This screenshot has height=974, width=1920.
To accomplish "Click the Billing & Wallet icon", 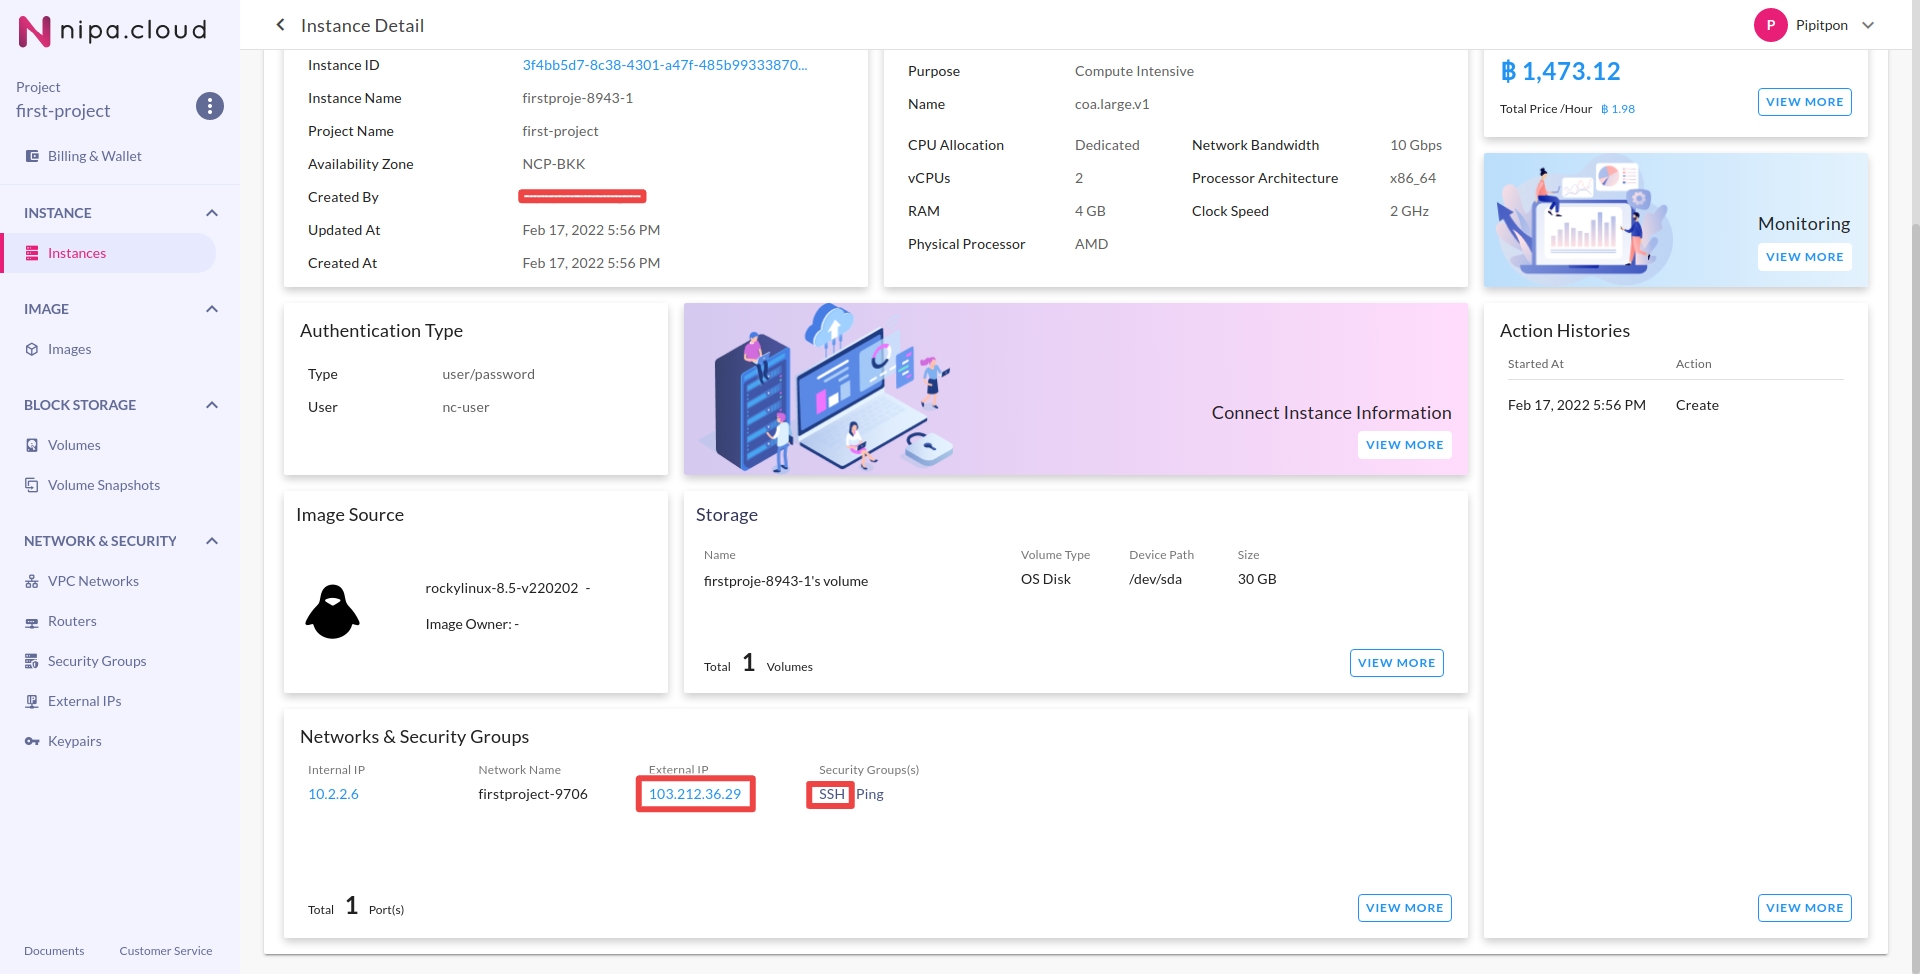I will 32,156.
